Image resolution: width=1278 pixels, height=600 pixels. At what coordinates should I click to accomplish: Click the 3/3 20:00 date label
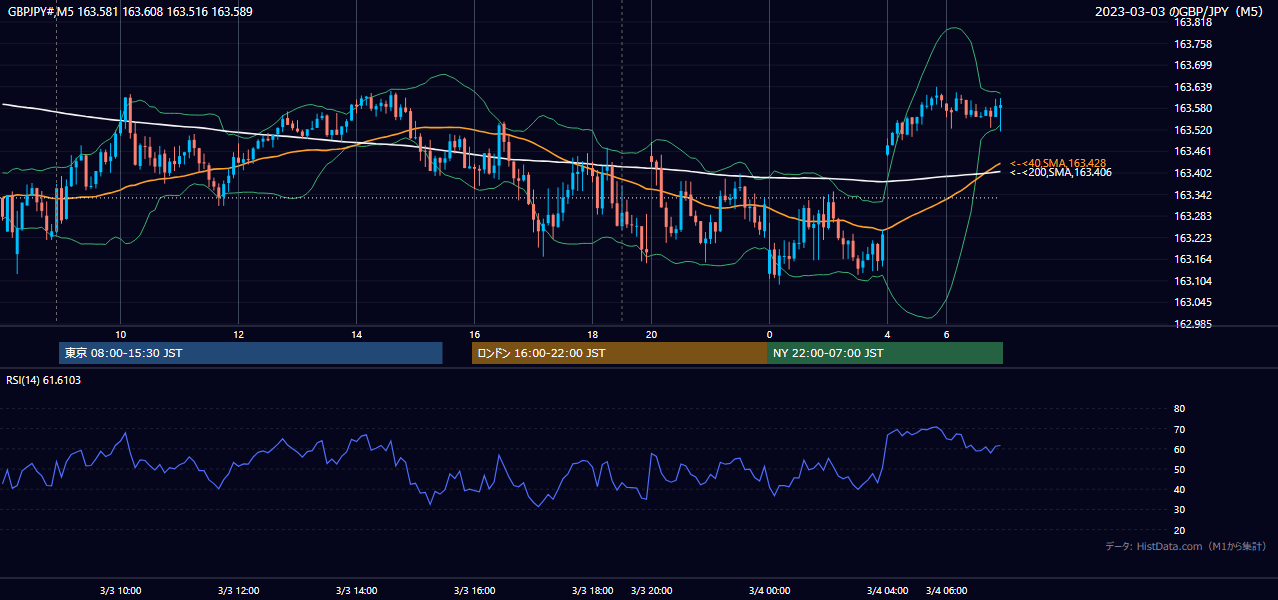[652, 591]
